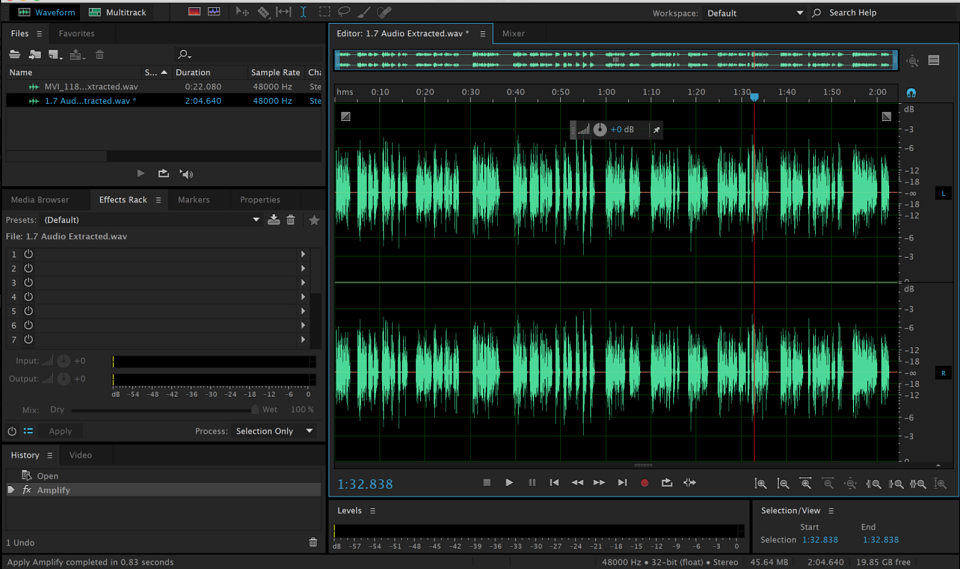
Task: Click the search icon in Files panel
Action: point(184,55)
